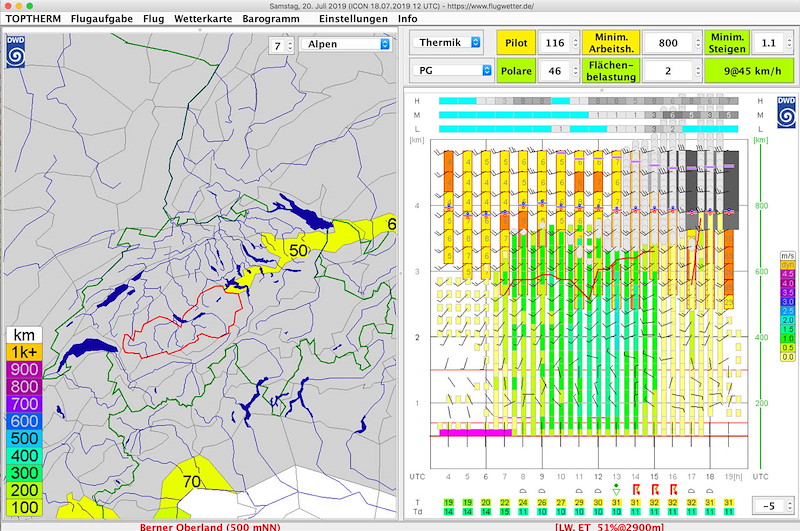800x531 pixels.
Task: Click the thunderstorm flag icon at 14 UTC
Action: (x=636, y=490)
